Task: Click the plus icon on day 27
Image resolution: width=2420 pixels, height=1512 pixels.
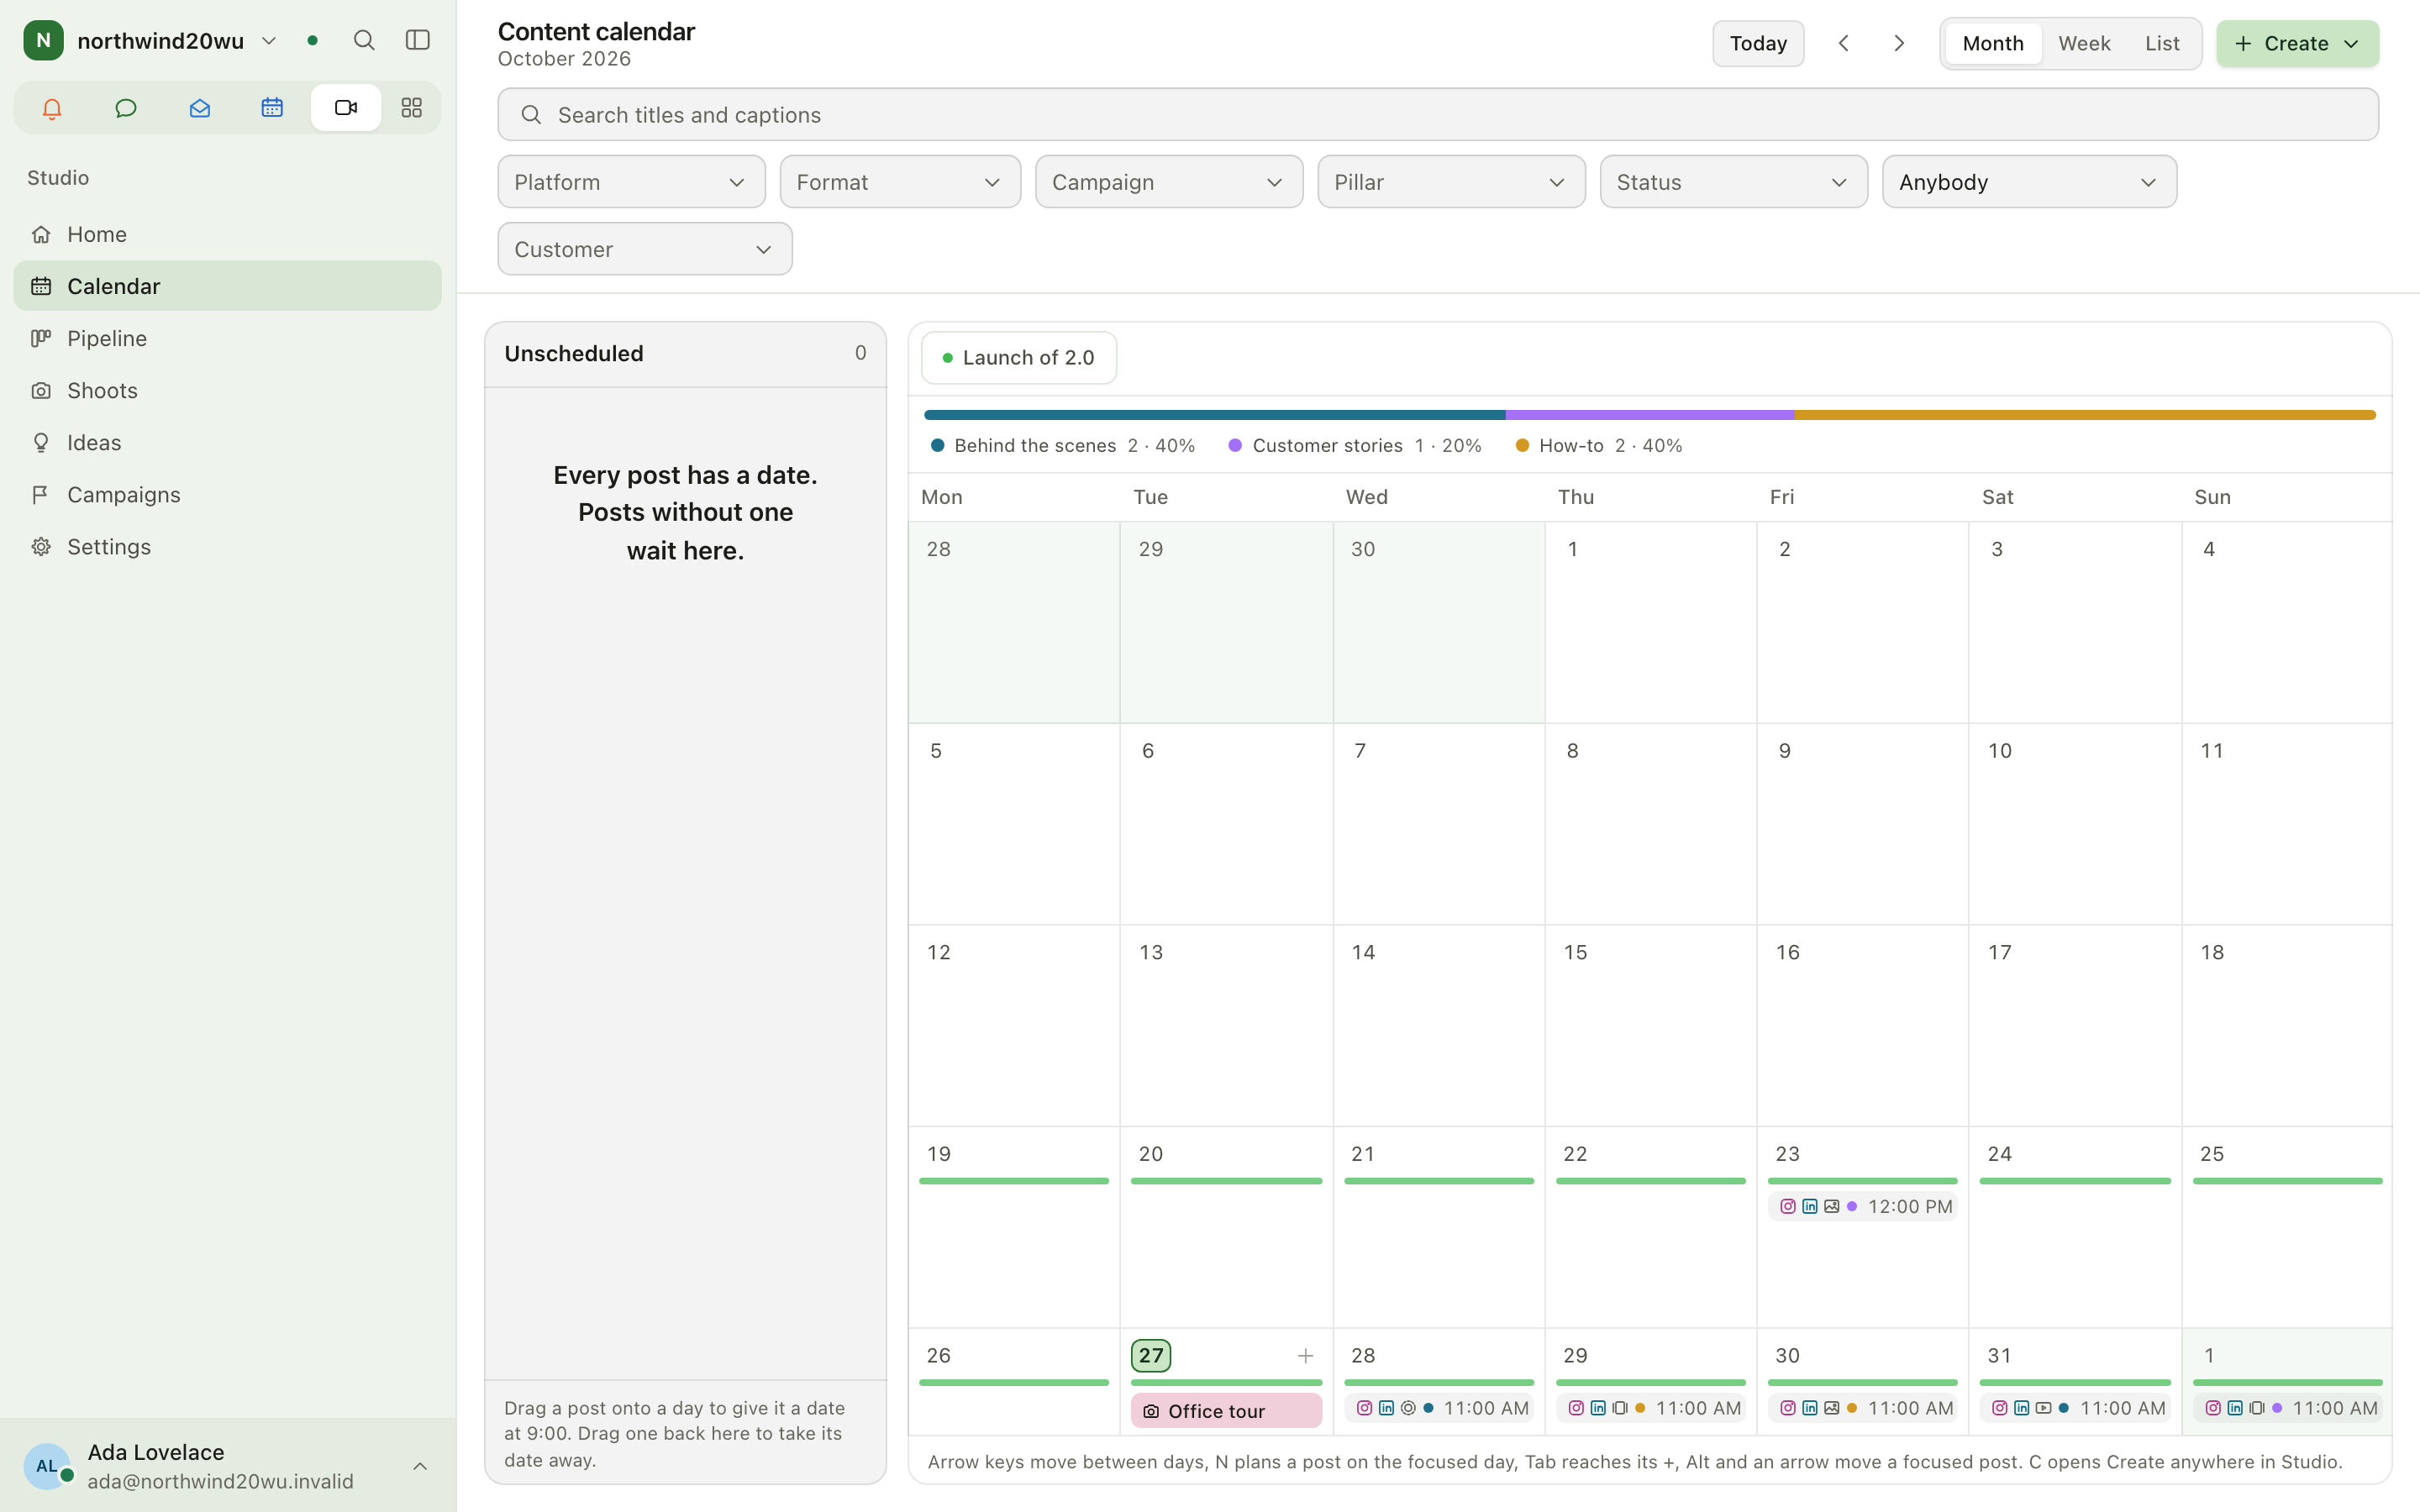Action: pos(1305,1356)
